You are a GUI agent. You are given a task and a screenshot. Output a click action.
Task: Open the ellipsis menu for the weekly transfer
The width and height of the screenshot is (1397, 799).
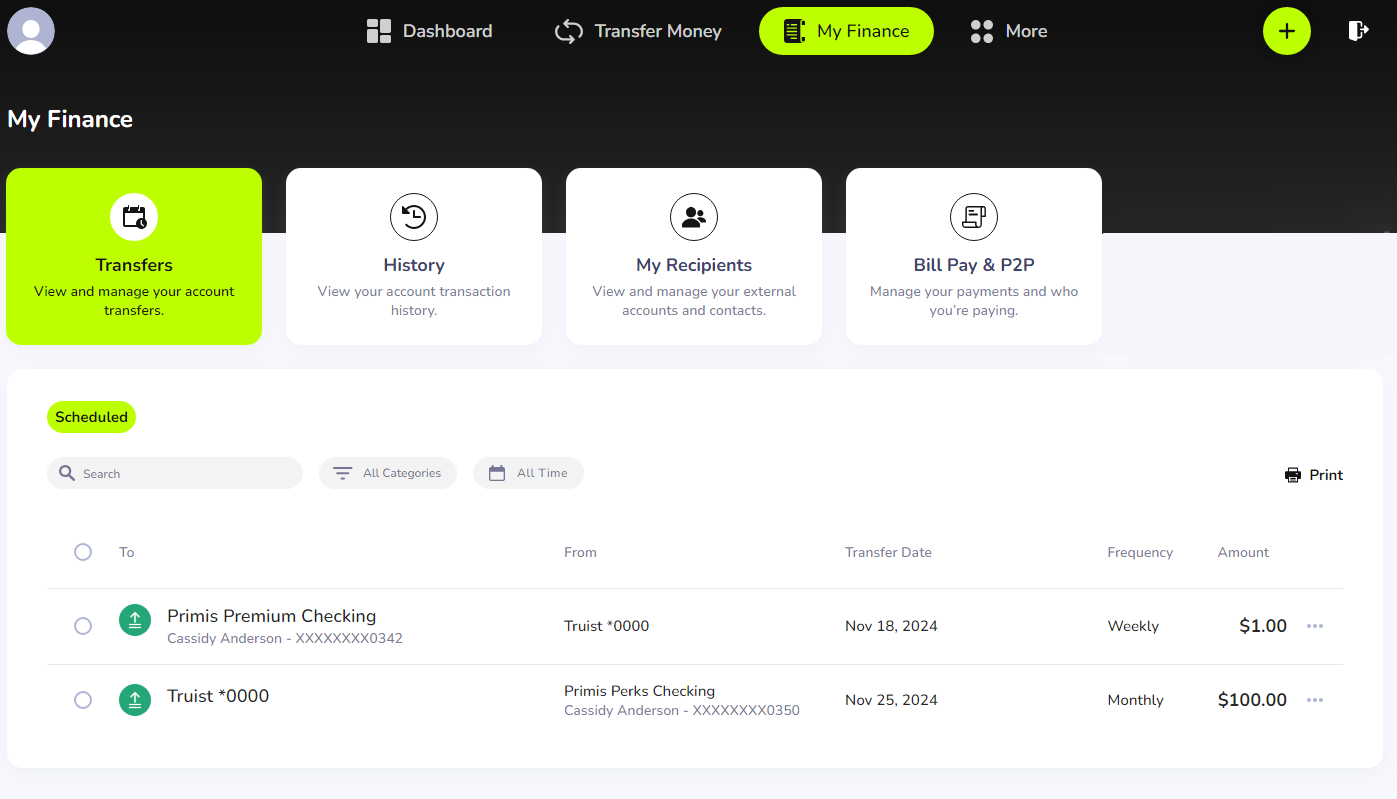tap(1315, 626)
